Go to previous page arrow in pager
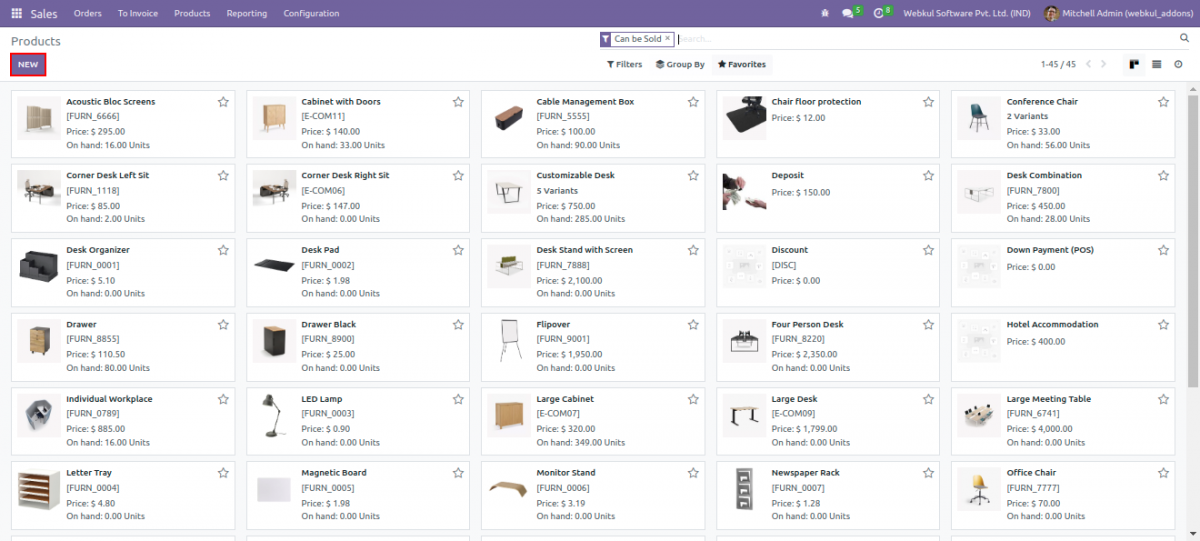 (x=1088, y=64)
